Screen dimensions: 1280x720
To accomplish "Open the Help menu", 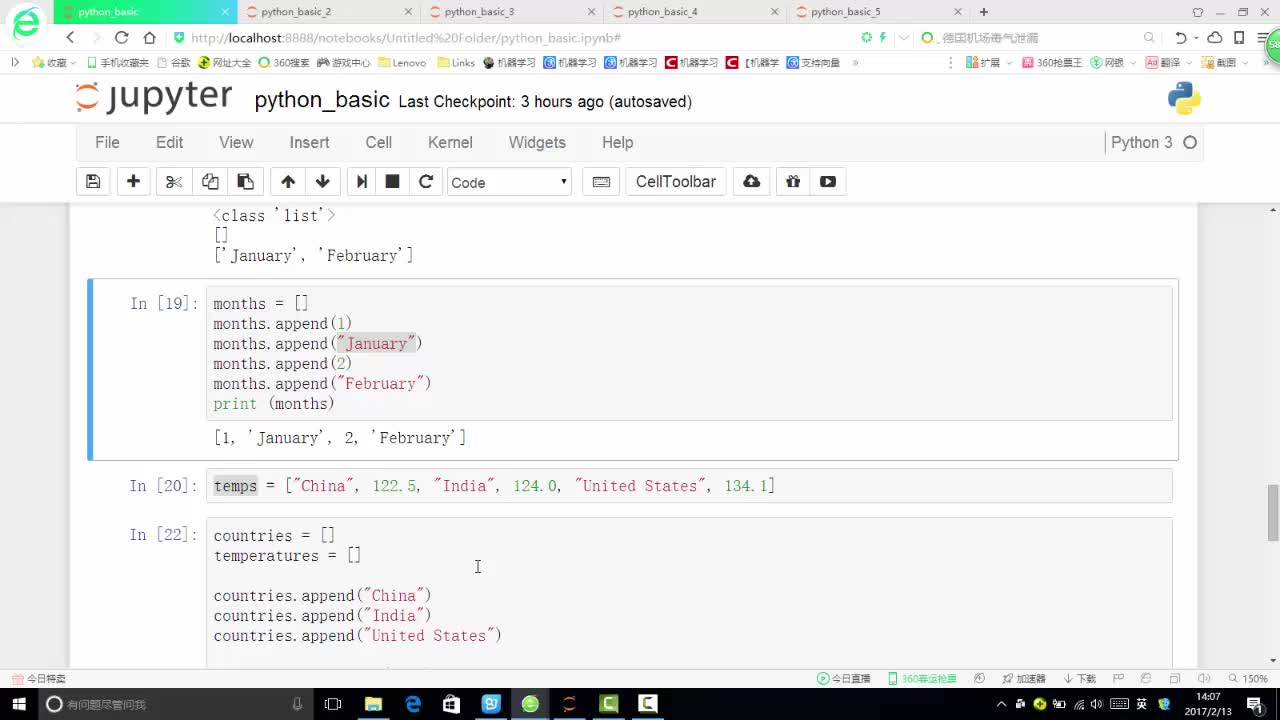I will pyautogui.click(x=617, y=142).
